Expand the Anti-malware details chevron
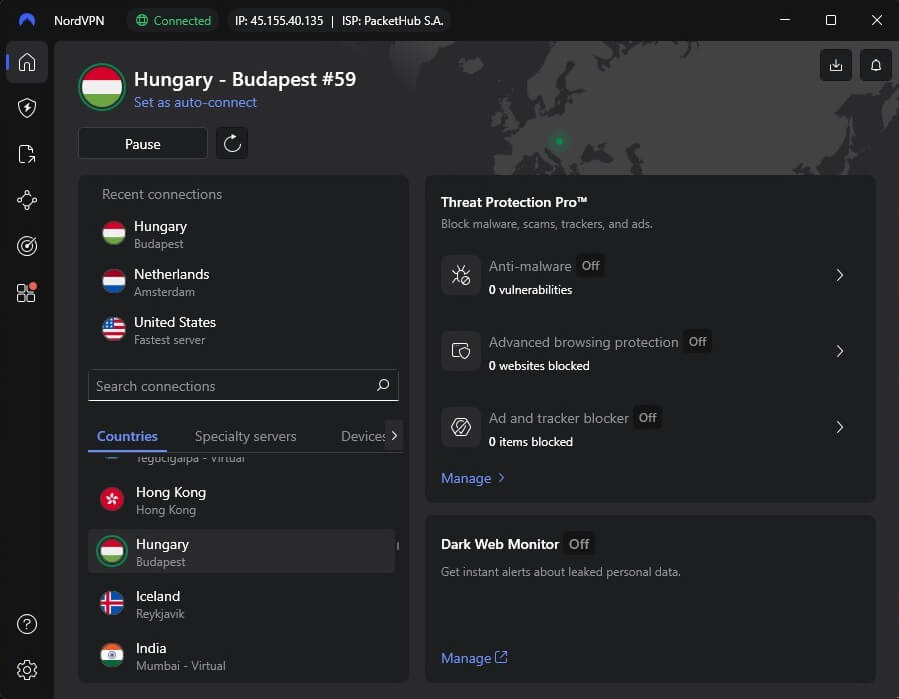 840,275
